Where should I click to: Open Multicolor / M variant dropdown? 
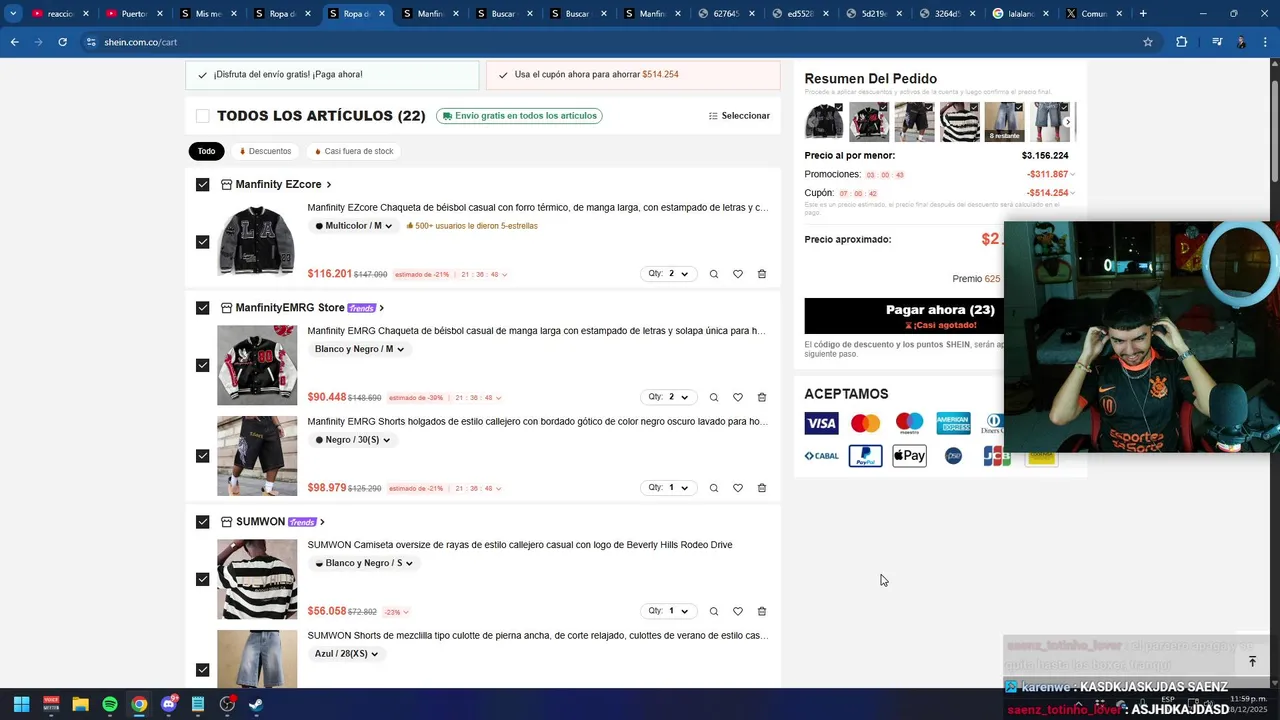[x=354, y=226]
